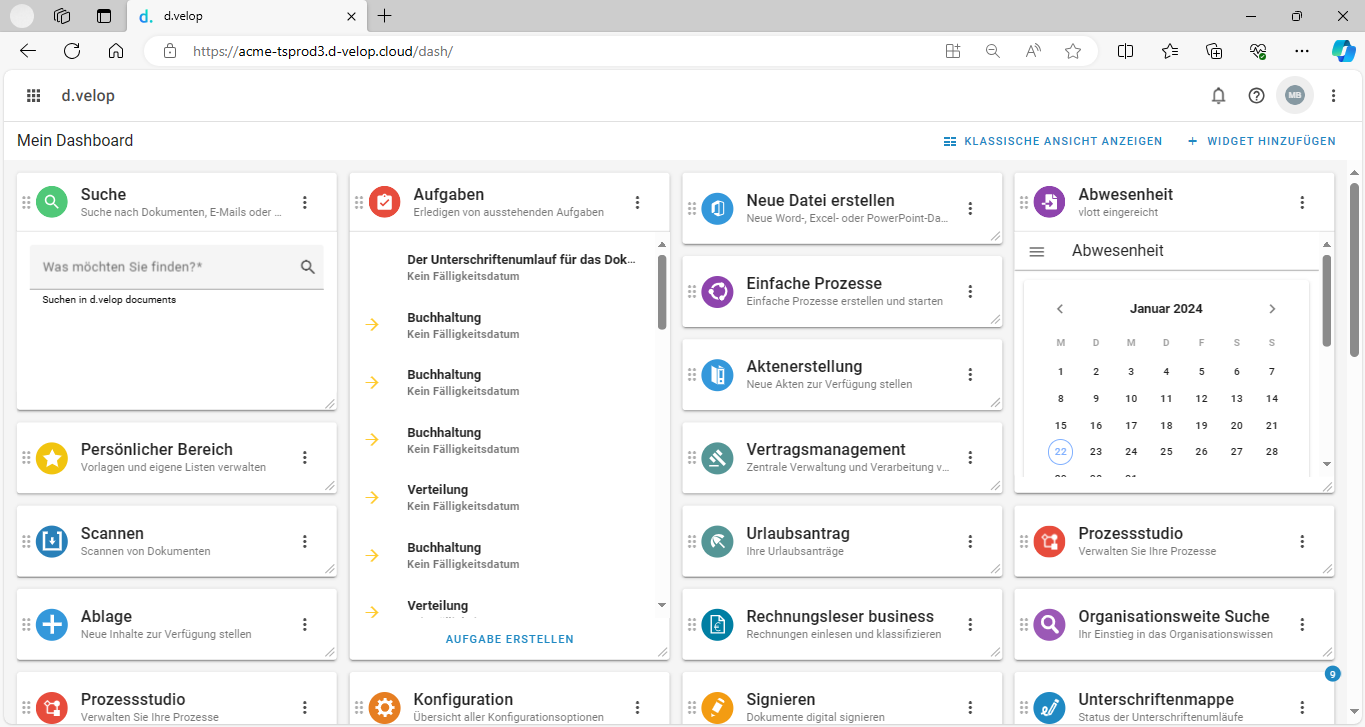
Task: Click the search magnifier in the search field
Action: pyautogui.click(x=307, y=267)
